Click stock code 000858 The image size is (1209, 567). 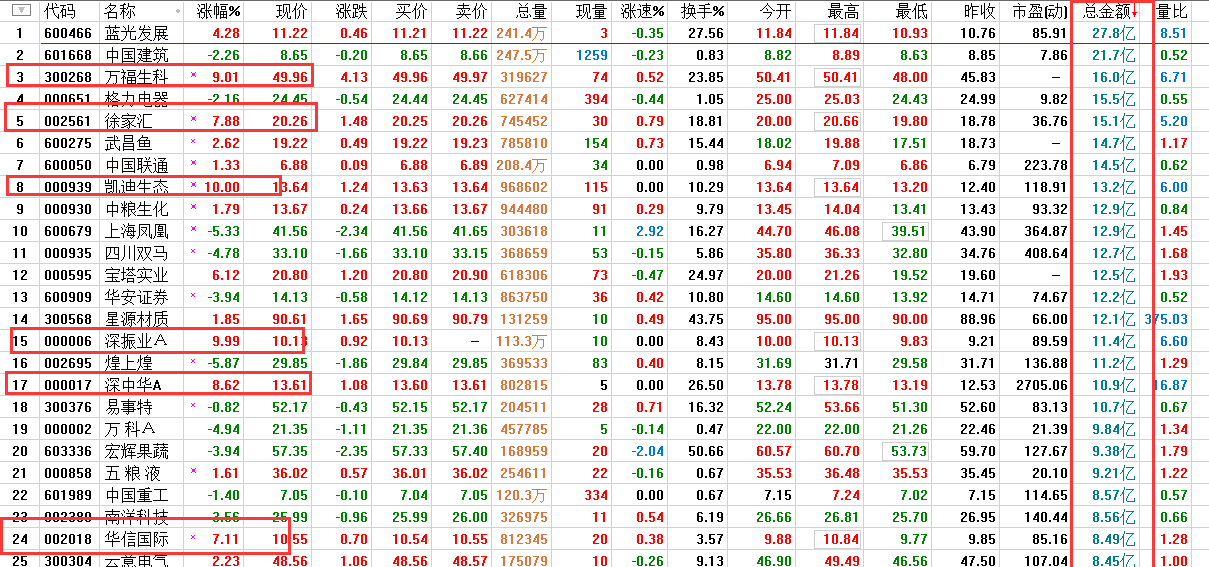tap(67, 473)
